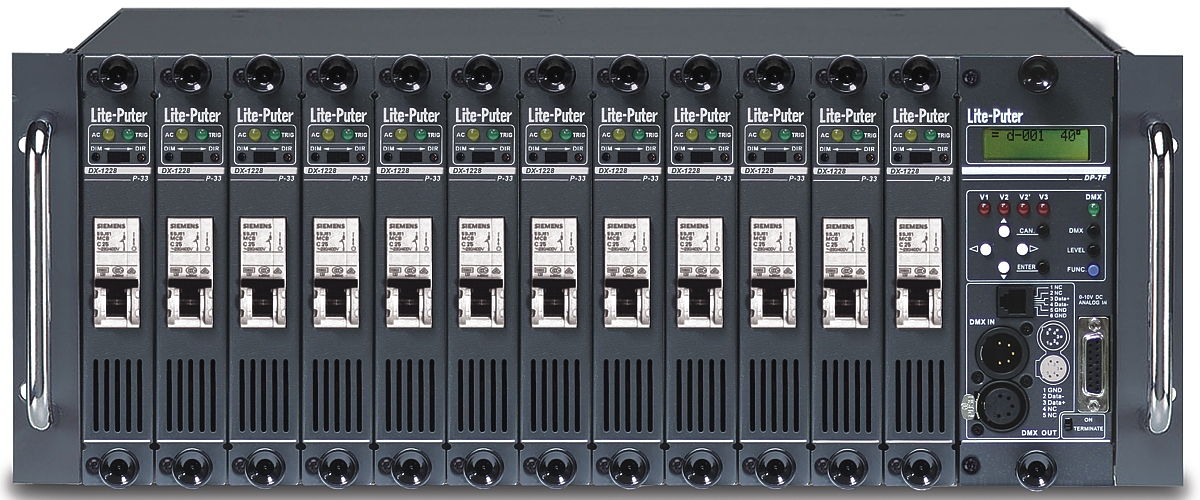Select the DP-7F model label

point(1095,176)
